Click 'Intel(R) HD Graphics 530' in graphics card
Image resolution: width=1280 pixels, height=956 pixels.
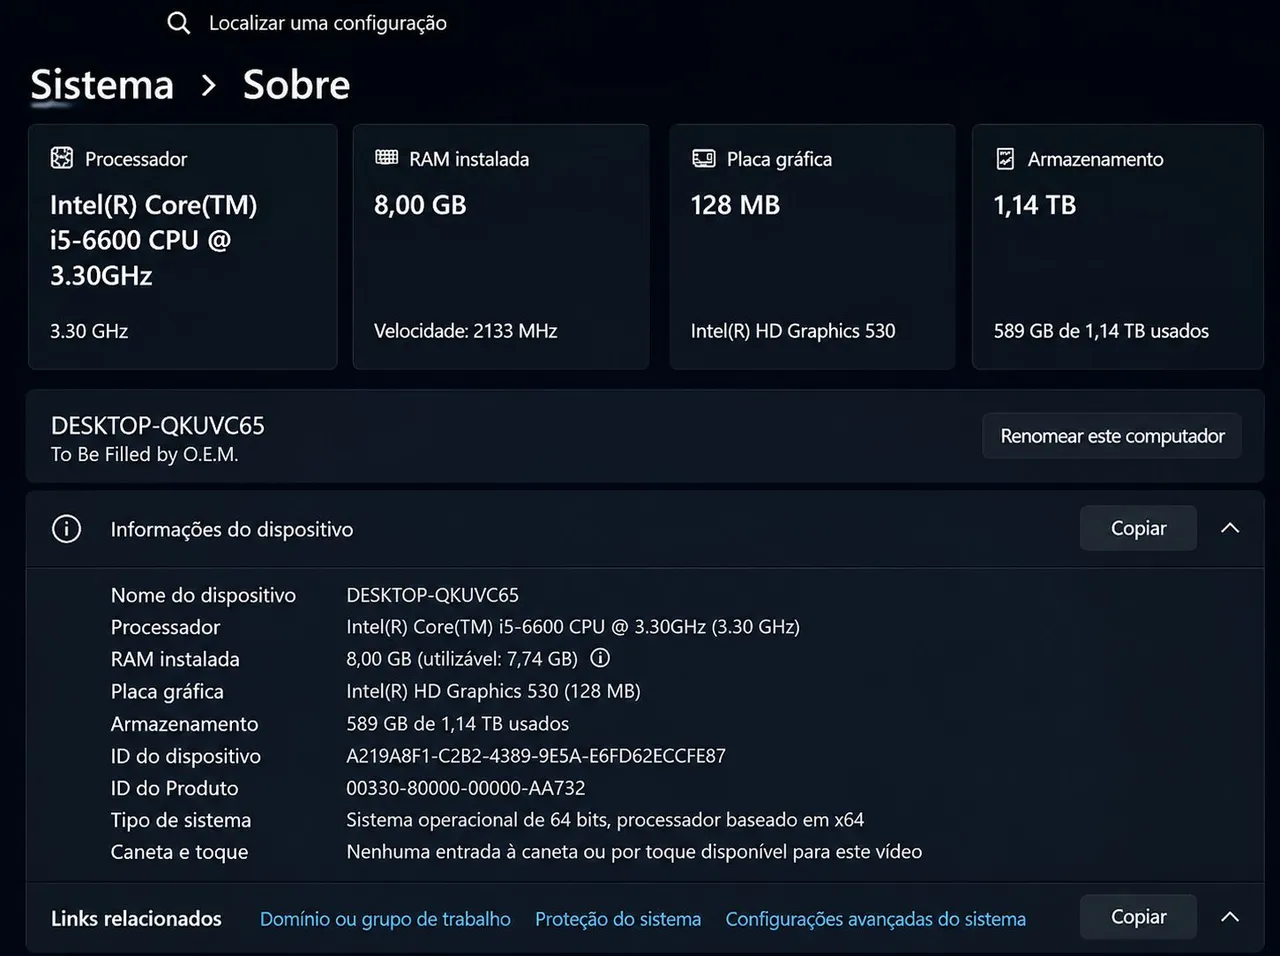(x=793, y=331)
